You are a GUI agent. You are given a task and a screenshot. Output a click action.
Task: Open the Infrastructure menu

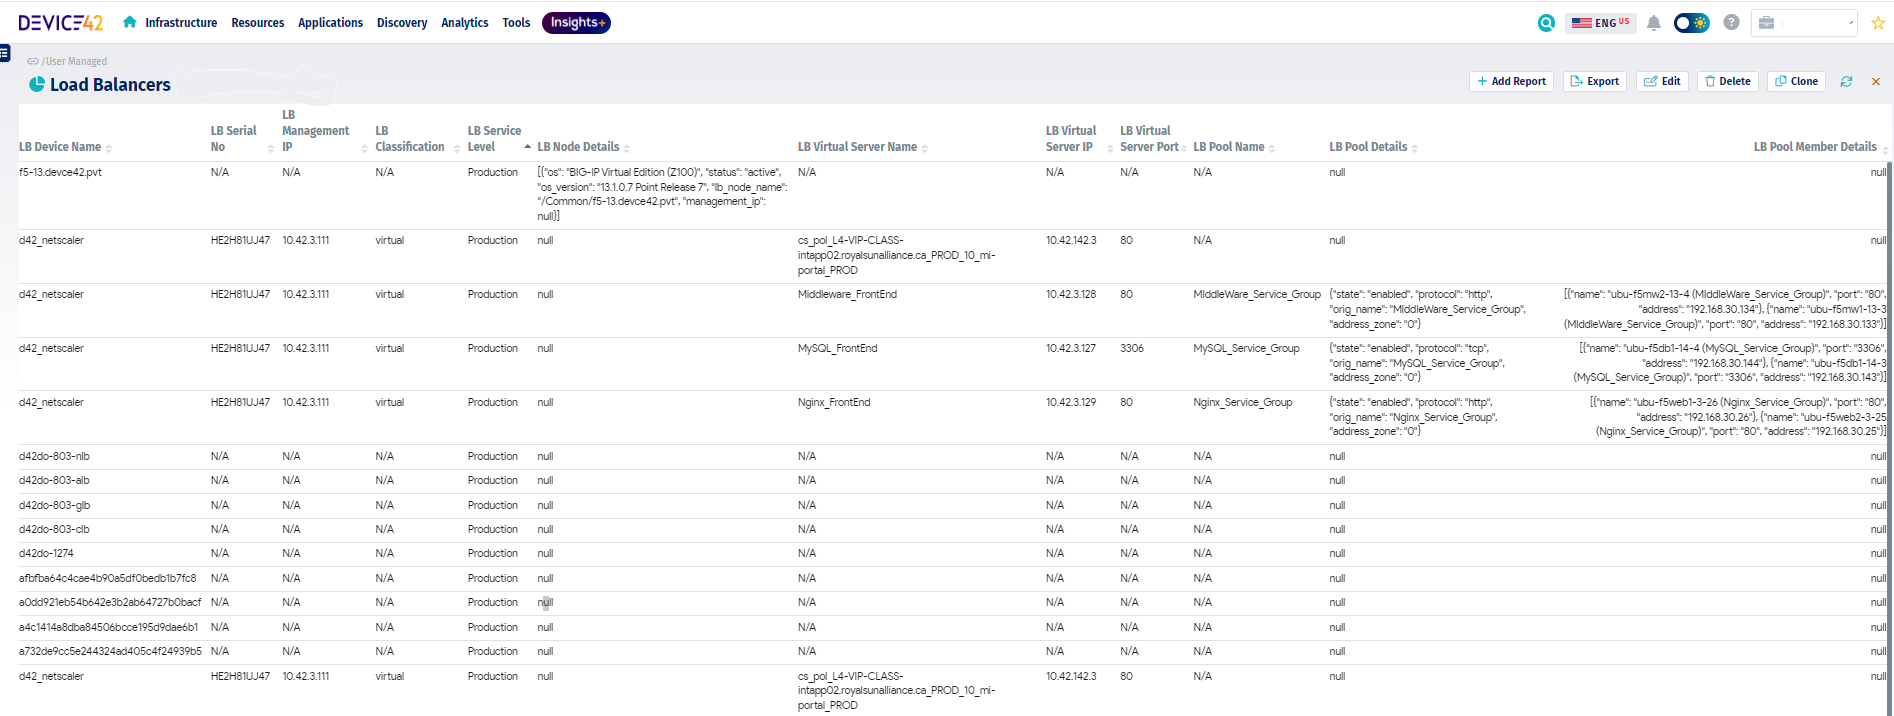(x=181, y=22)
